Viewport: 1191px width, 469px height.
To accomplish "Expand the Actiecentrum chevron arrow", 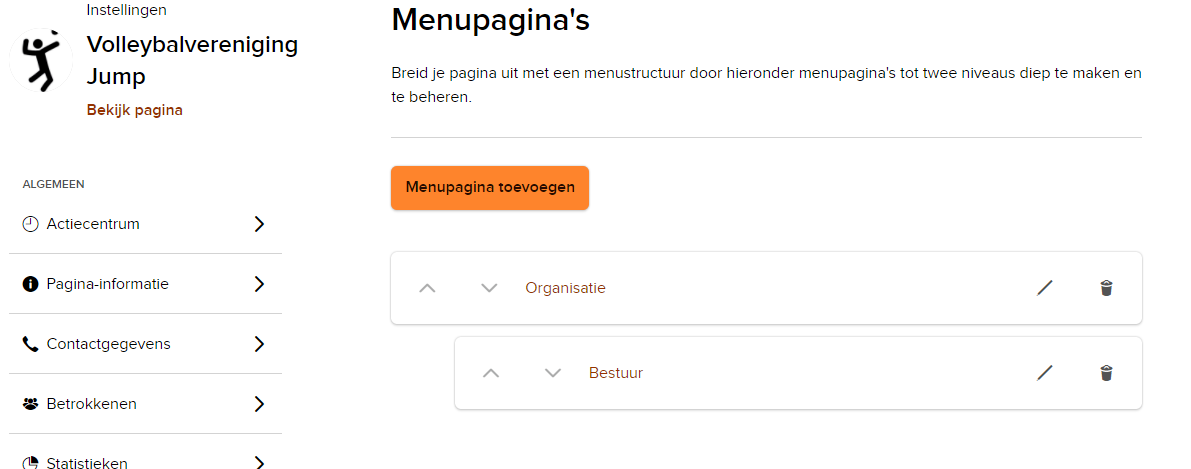I will (x=259, y=224).
